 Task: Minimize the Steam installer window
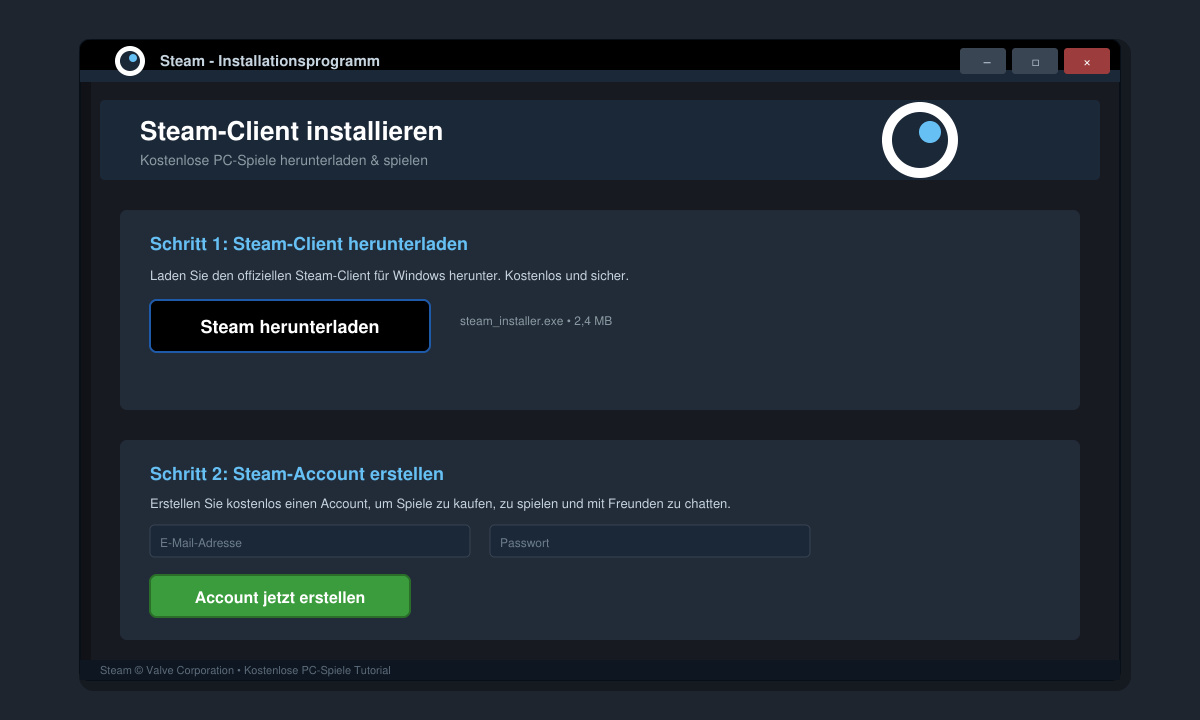point(983,61)
